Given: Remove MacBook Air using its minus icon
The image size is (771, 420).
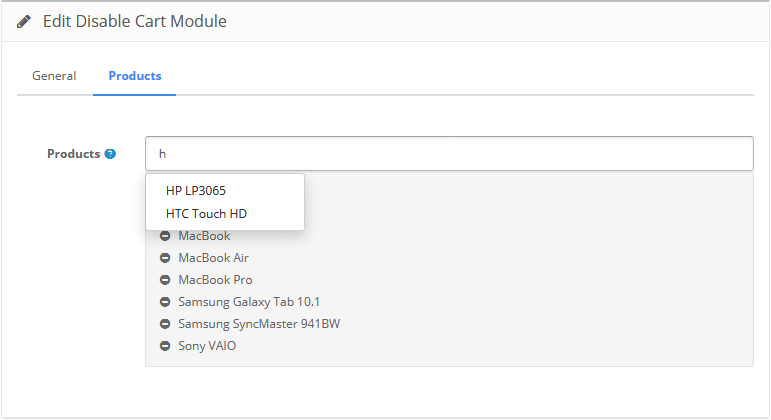Looking at the screenshot, I should click(x=165, y=258).
